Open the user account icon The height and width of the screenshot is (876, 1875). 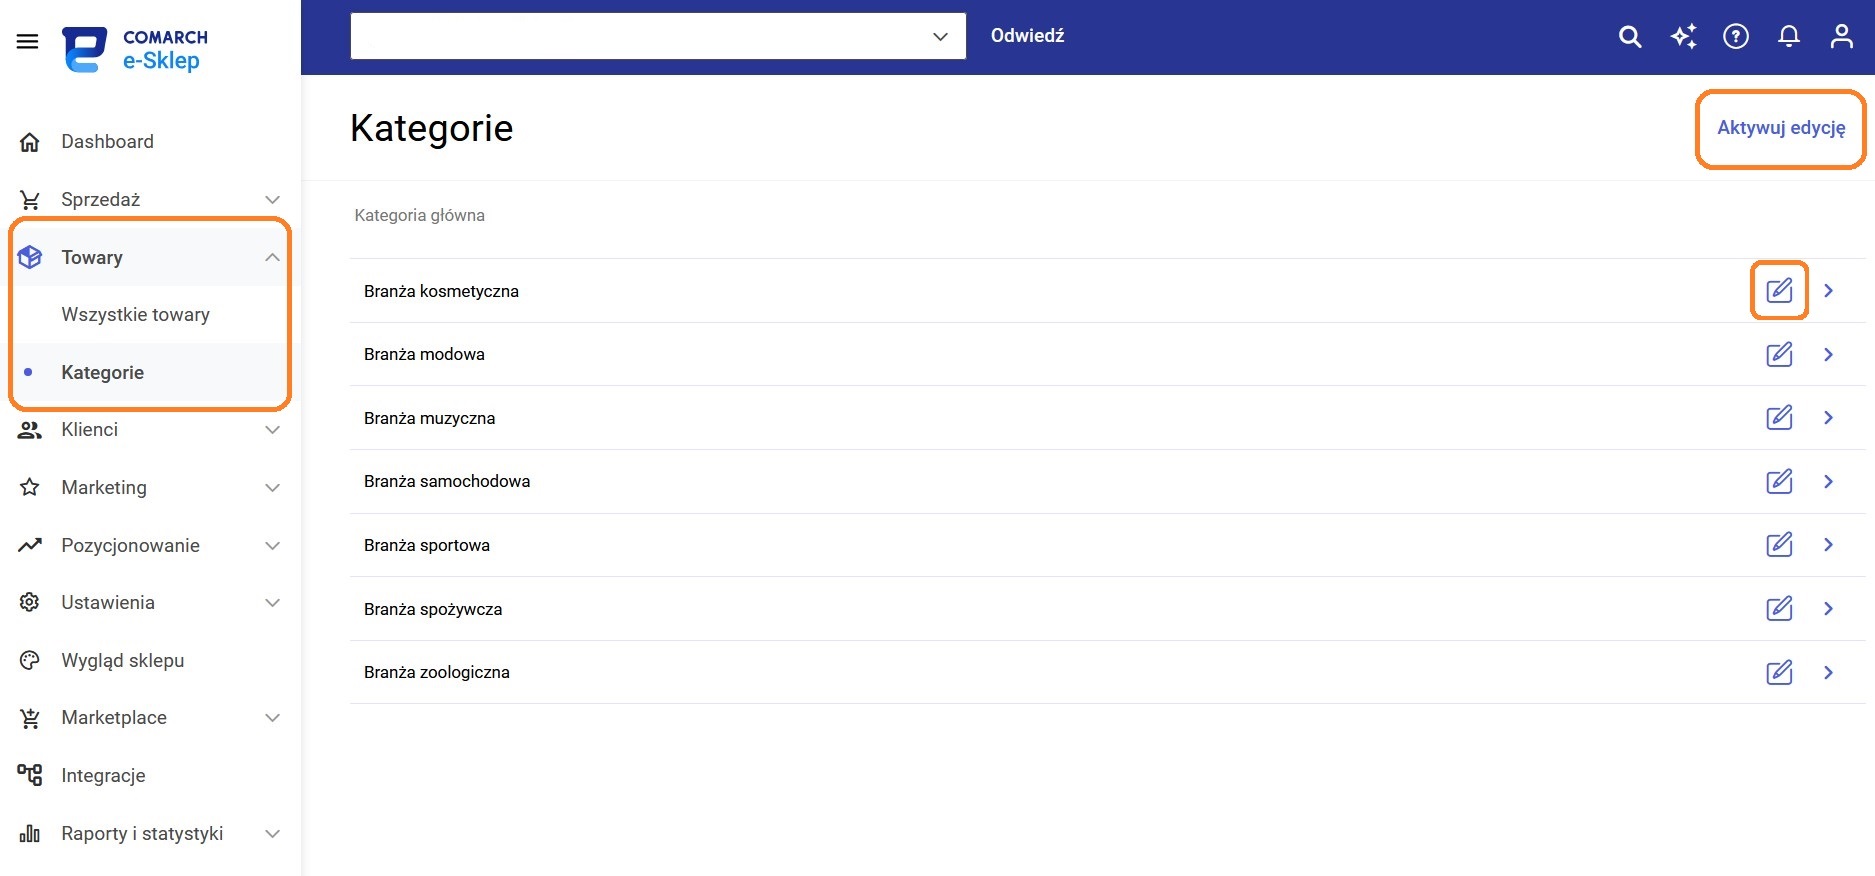[x=1841, y=37]
